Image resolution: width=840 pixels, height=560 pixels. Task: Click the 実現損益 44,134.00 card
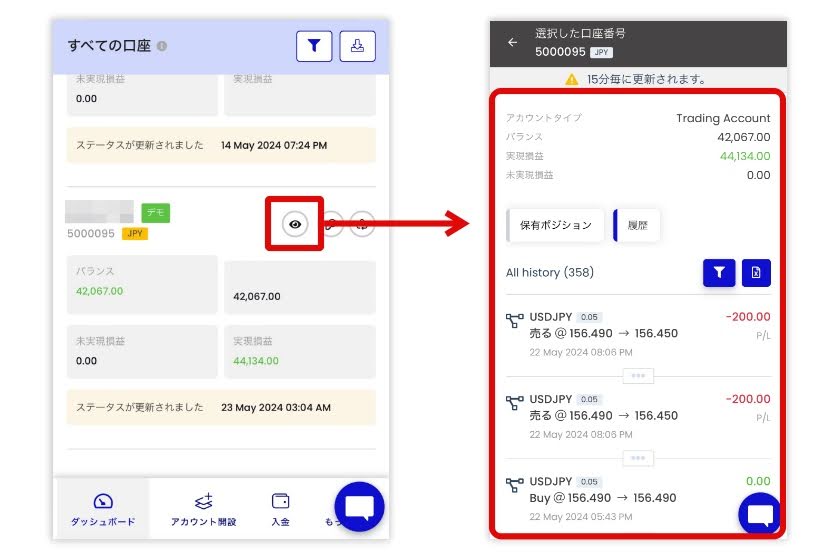point(299,352)
